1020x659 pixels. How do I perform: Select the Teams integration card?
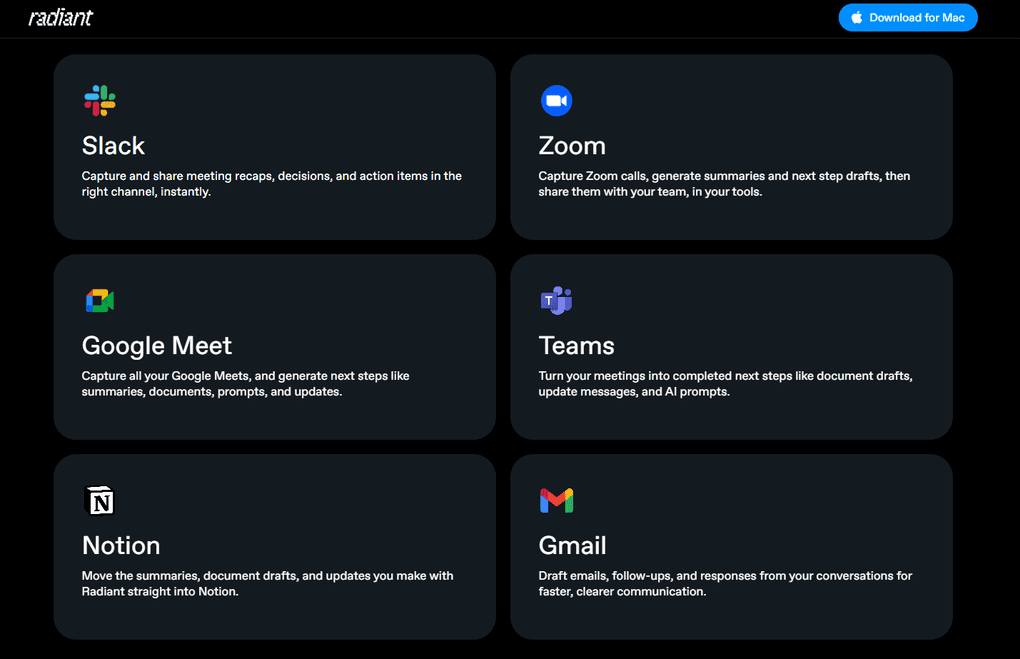point(731,347)
